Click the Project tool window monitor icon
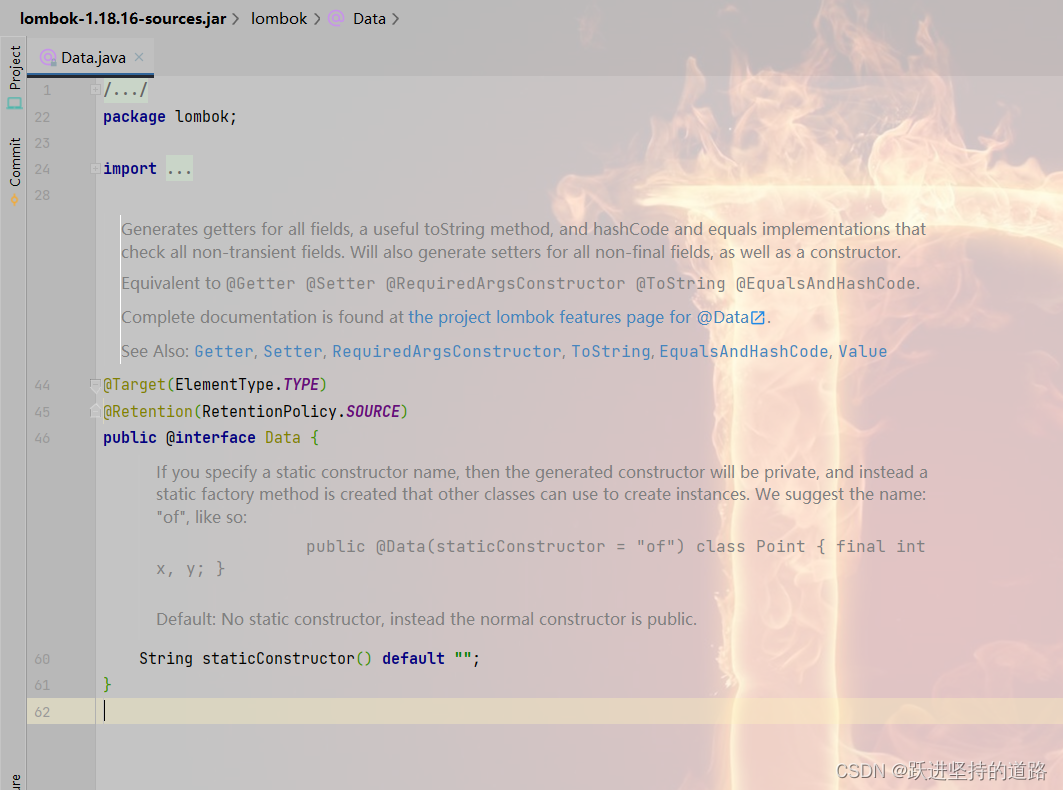The width and height of the screenshot is (1063, 790). (14, 104)
